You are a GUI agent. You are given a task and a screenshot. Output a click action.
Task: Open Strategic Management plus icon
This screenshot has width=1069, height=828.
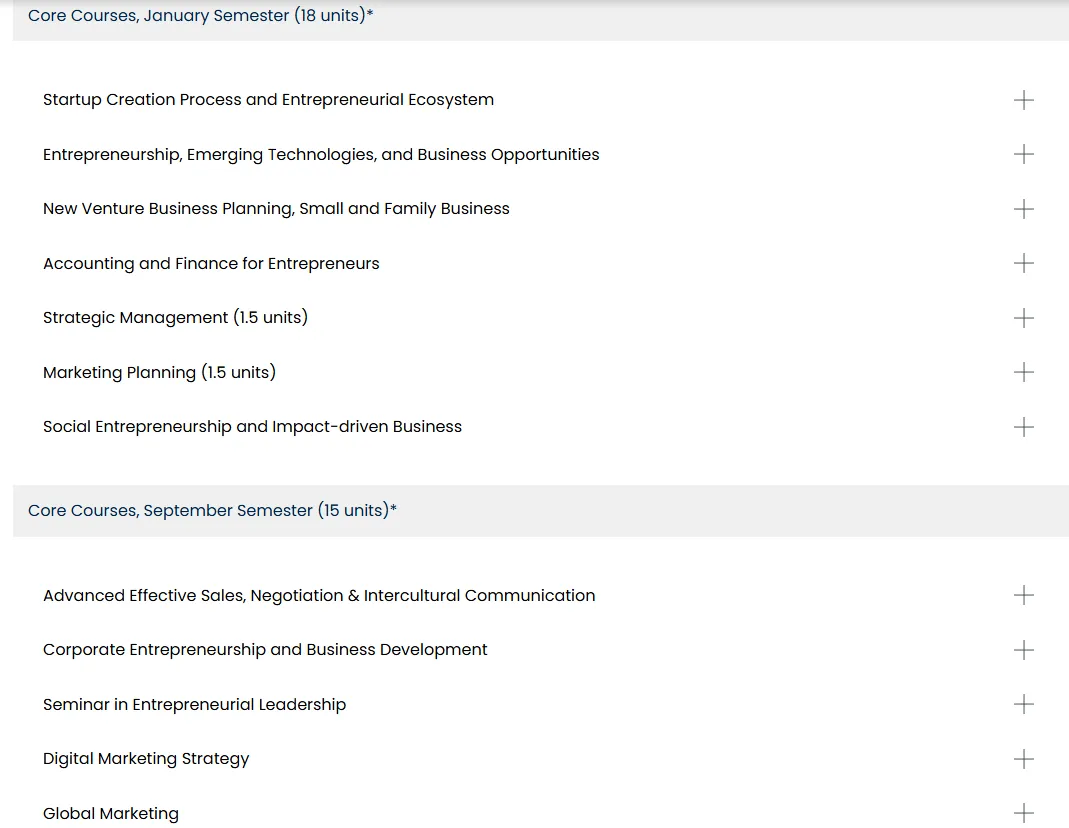(1023, 318)
